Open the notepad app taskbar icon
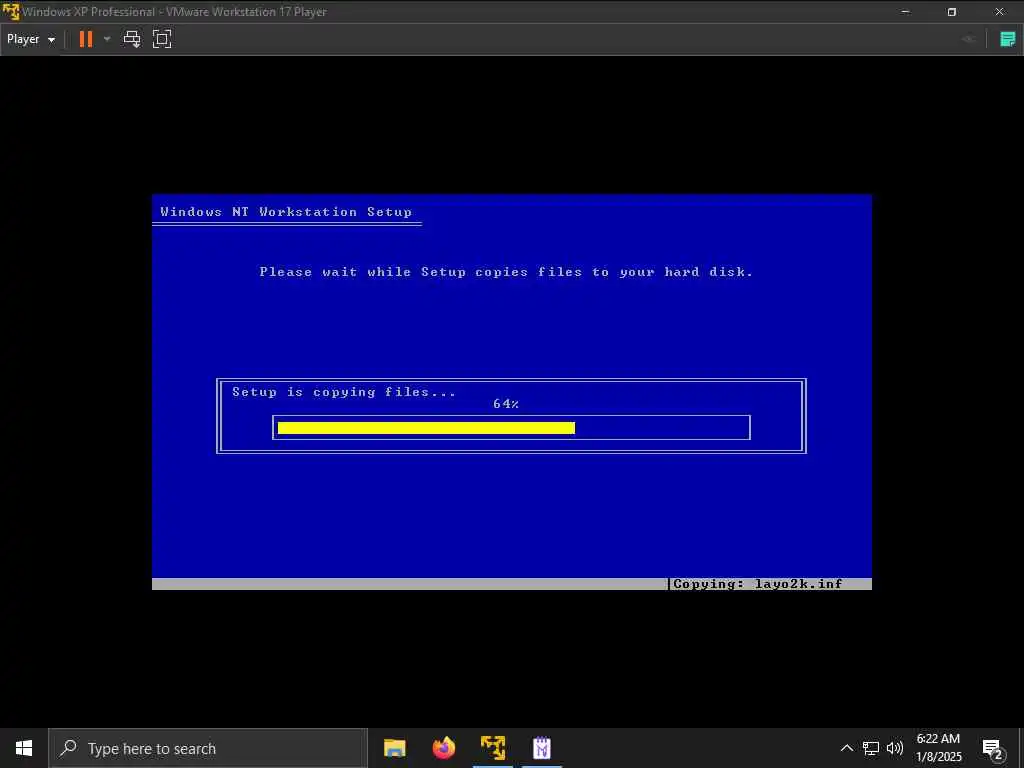The width and height of the screenshot is (1024, 768). tap(542, 748)
